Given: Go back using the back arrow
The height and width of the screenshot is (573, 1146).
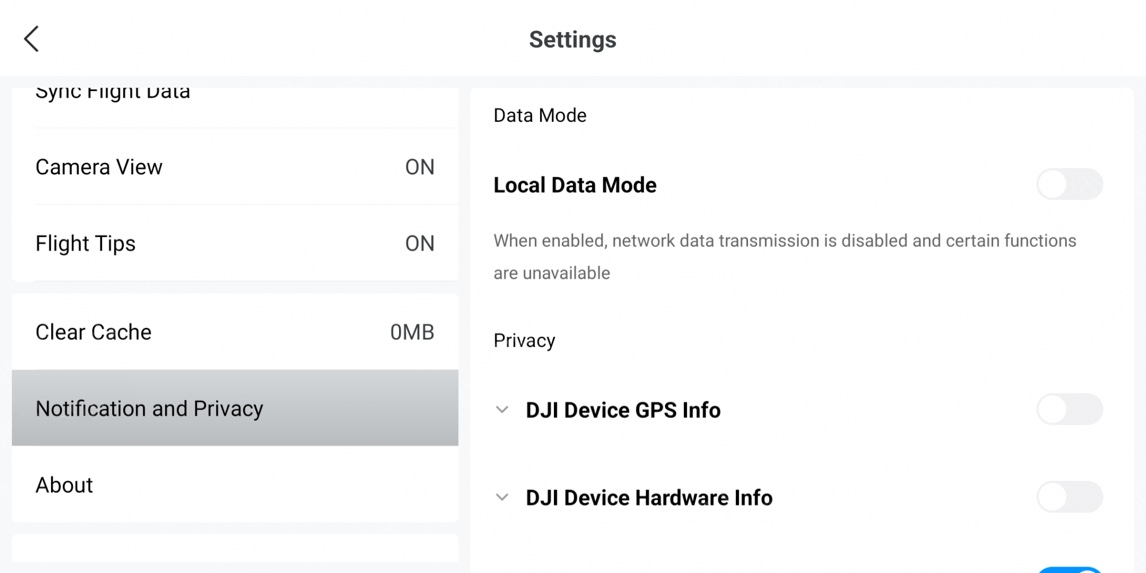Looking at the screenshot, I should pyautogui.click(x=32, y=39).
